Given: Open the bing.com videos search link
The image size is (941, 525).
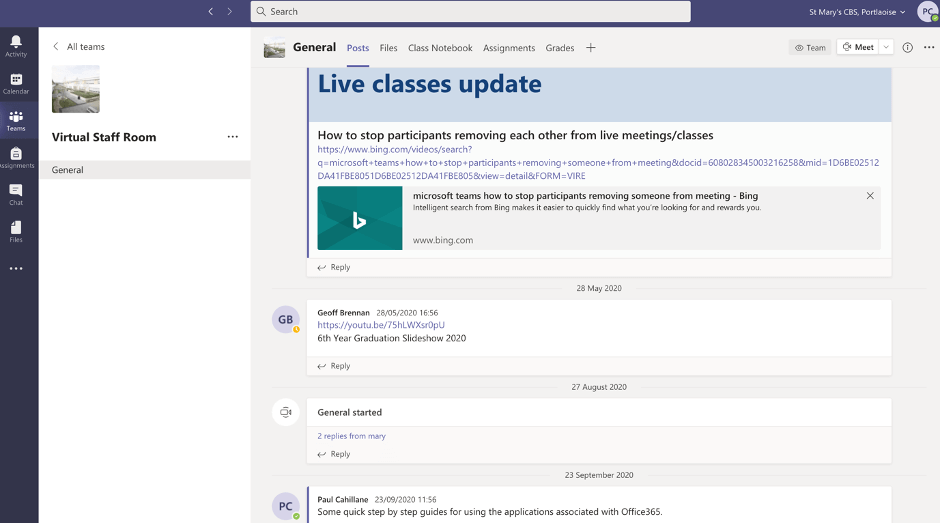Looking at the screenshot, I should [x=598, y=163].
